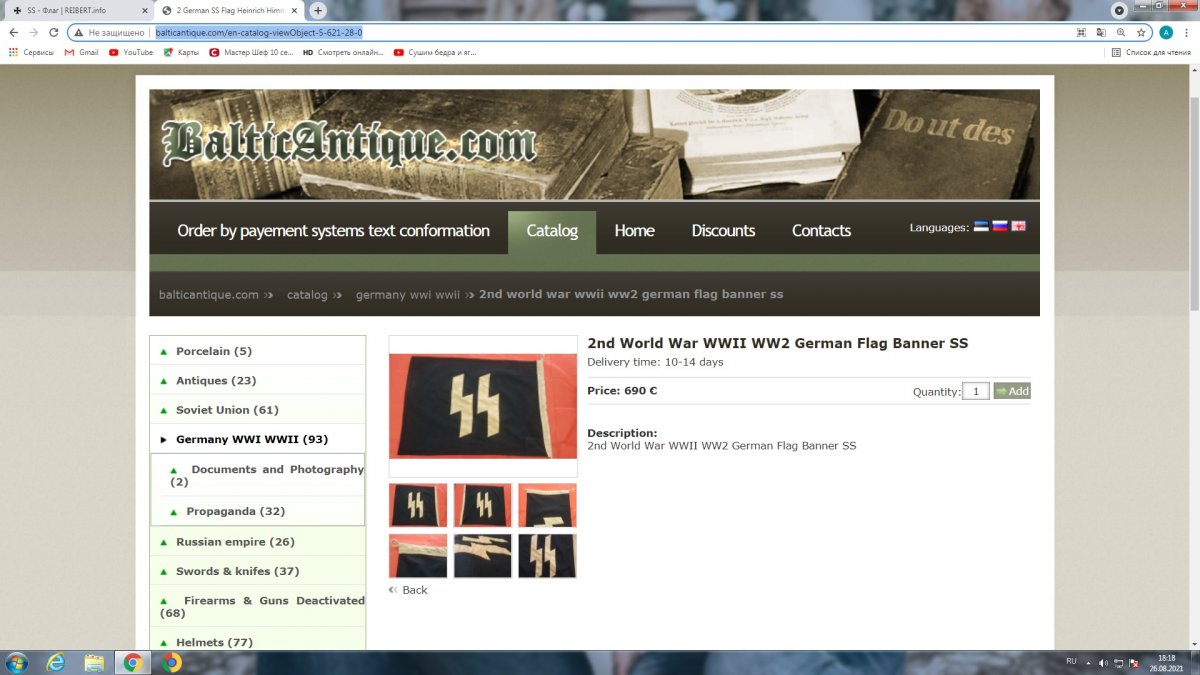Screen dimensions: 1200x675
Task: Switch language with the Estonian flag
Action: tap(981, 226)
